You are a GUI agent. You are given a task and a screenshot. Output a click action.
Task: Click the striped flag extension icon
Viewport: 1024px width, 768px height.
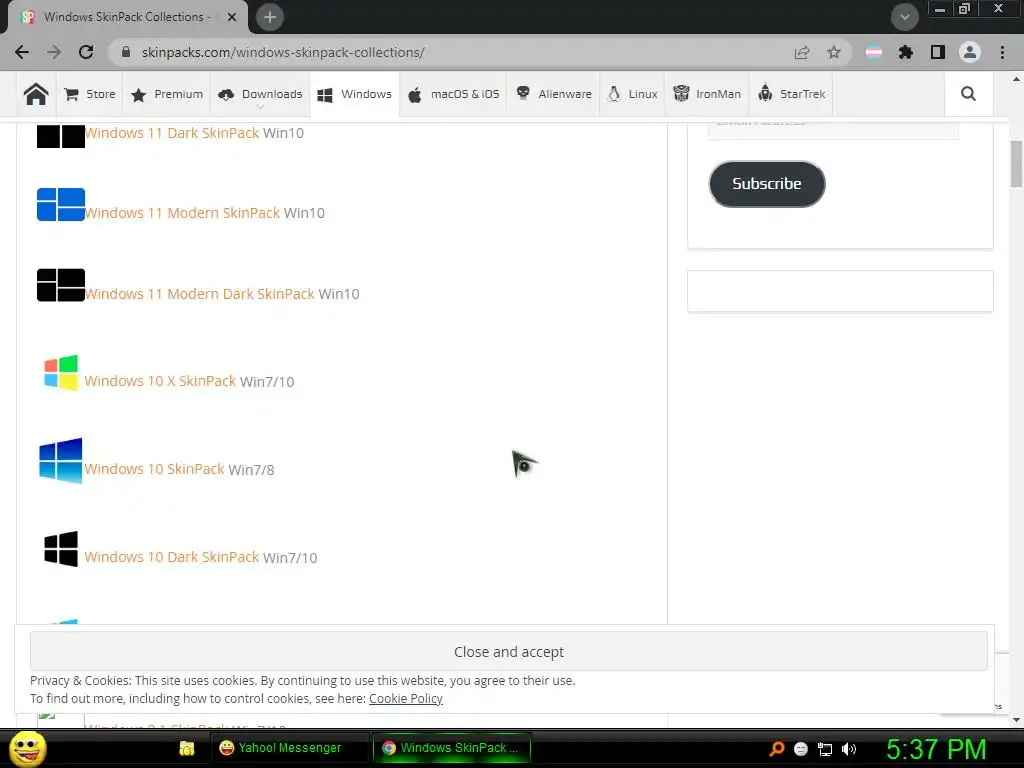874,52
